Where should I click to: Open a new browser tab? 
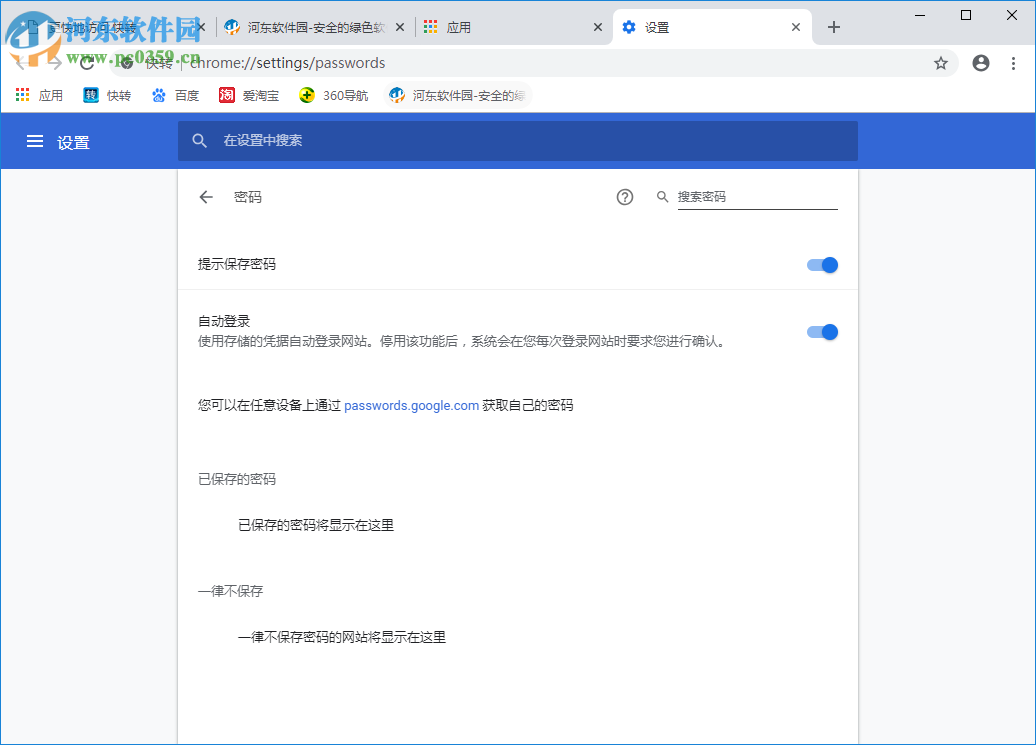tap(834, 27)
